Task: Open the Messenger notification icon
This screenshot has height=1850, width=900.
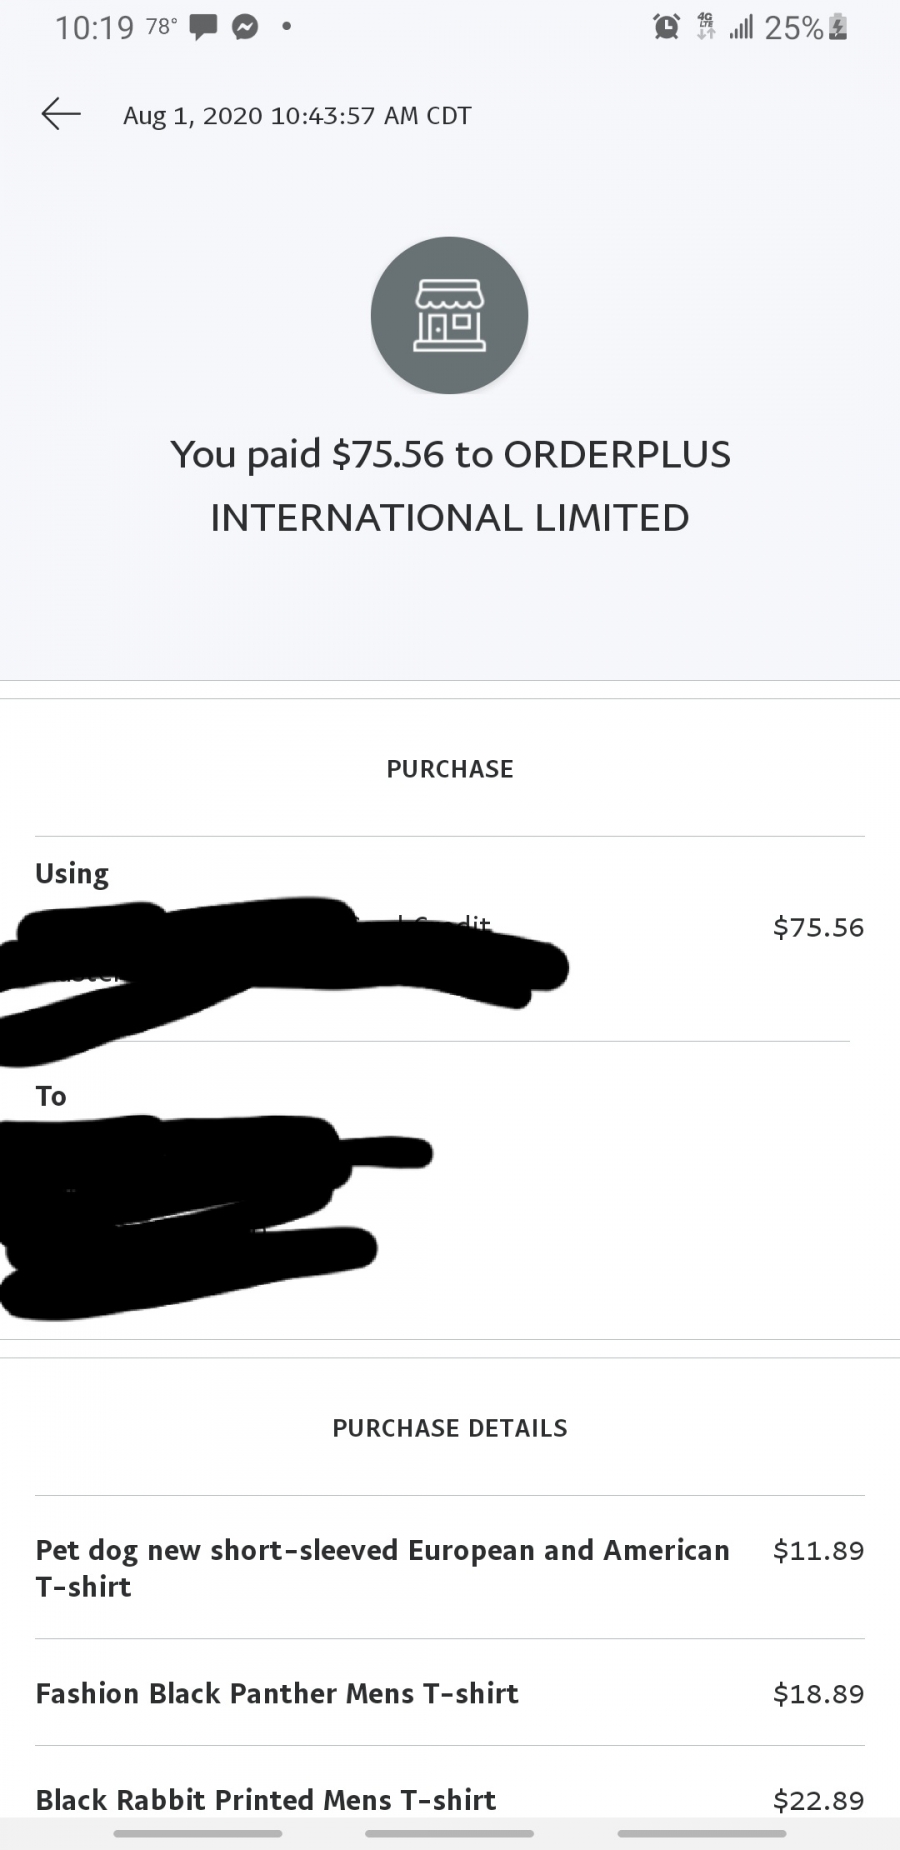Action: (x=245, y=28)
